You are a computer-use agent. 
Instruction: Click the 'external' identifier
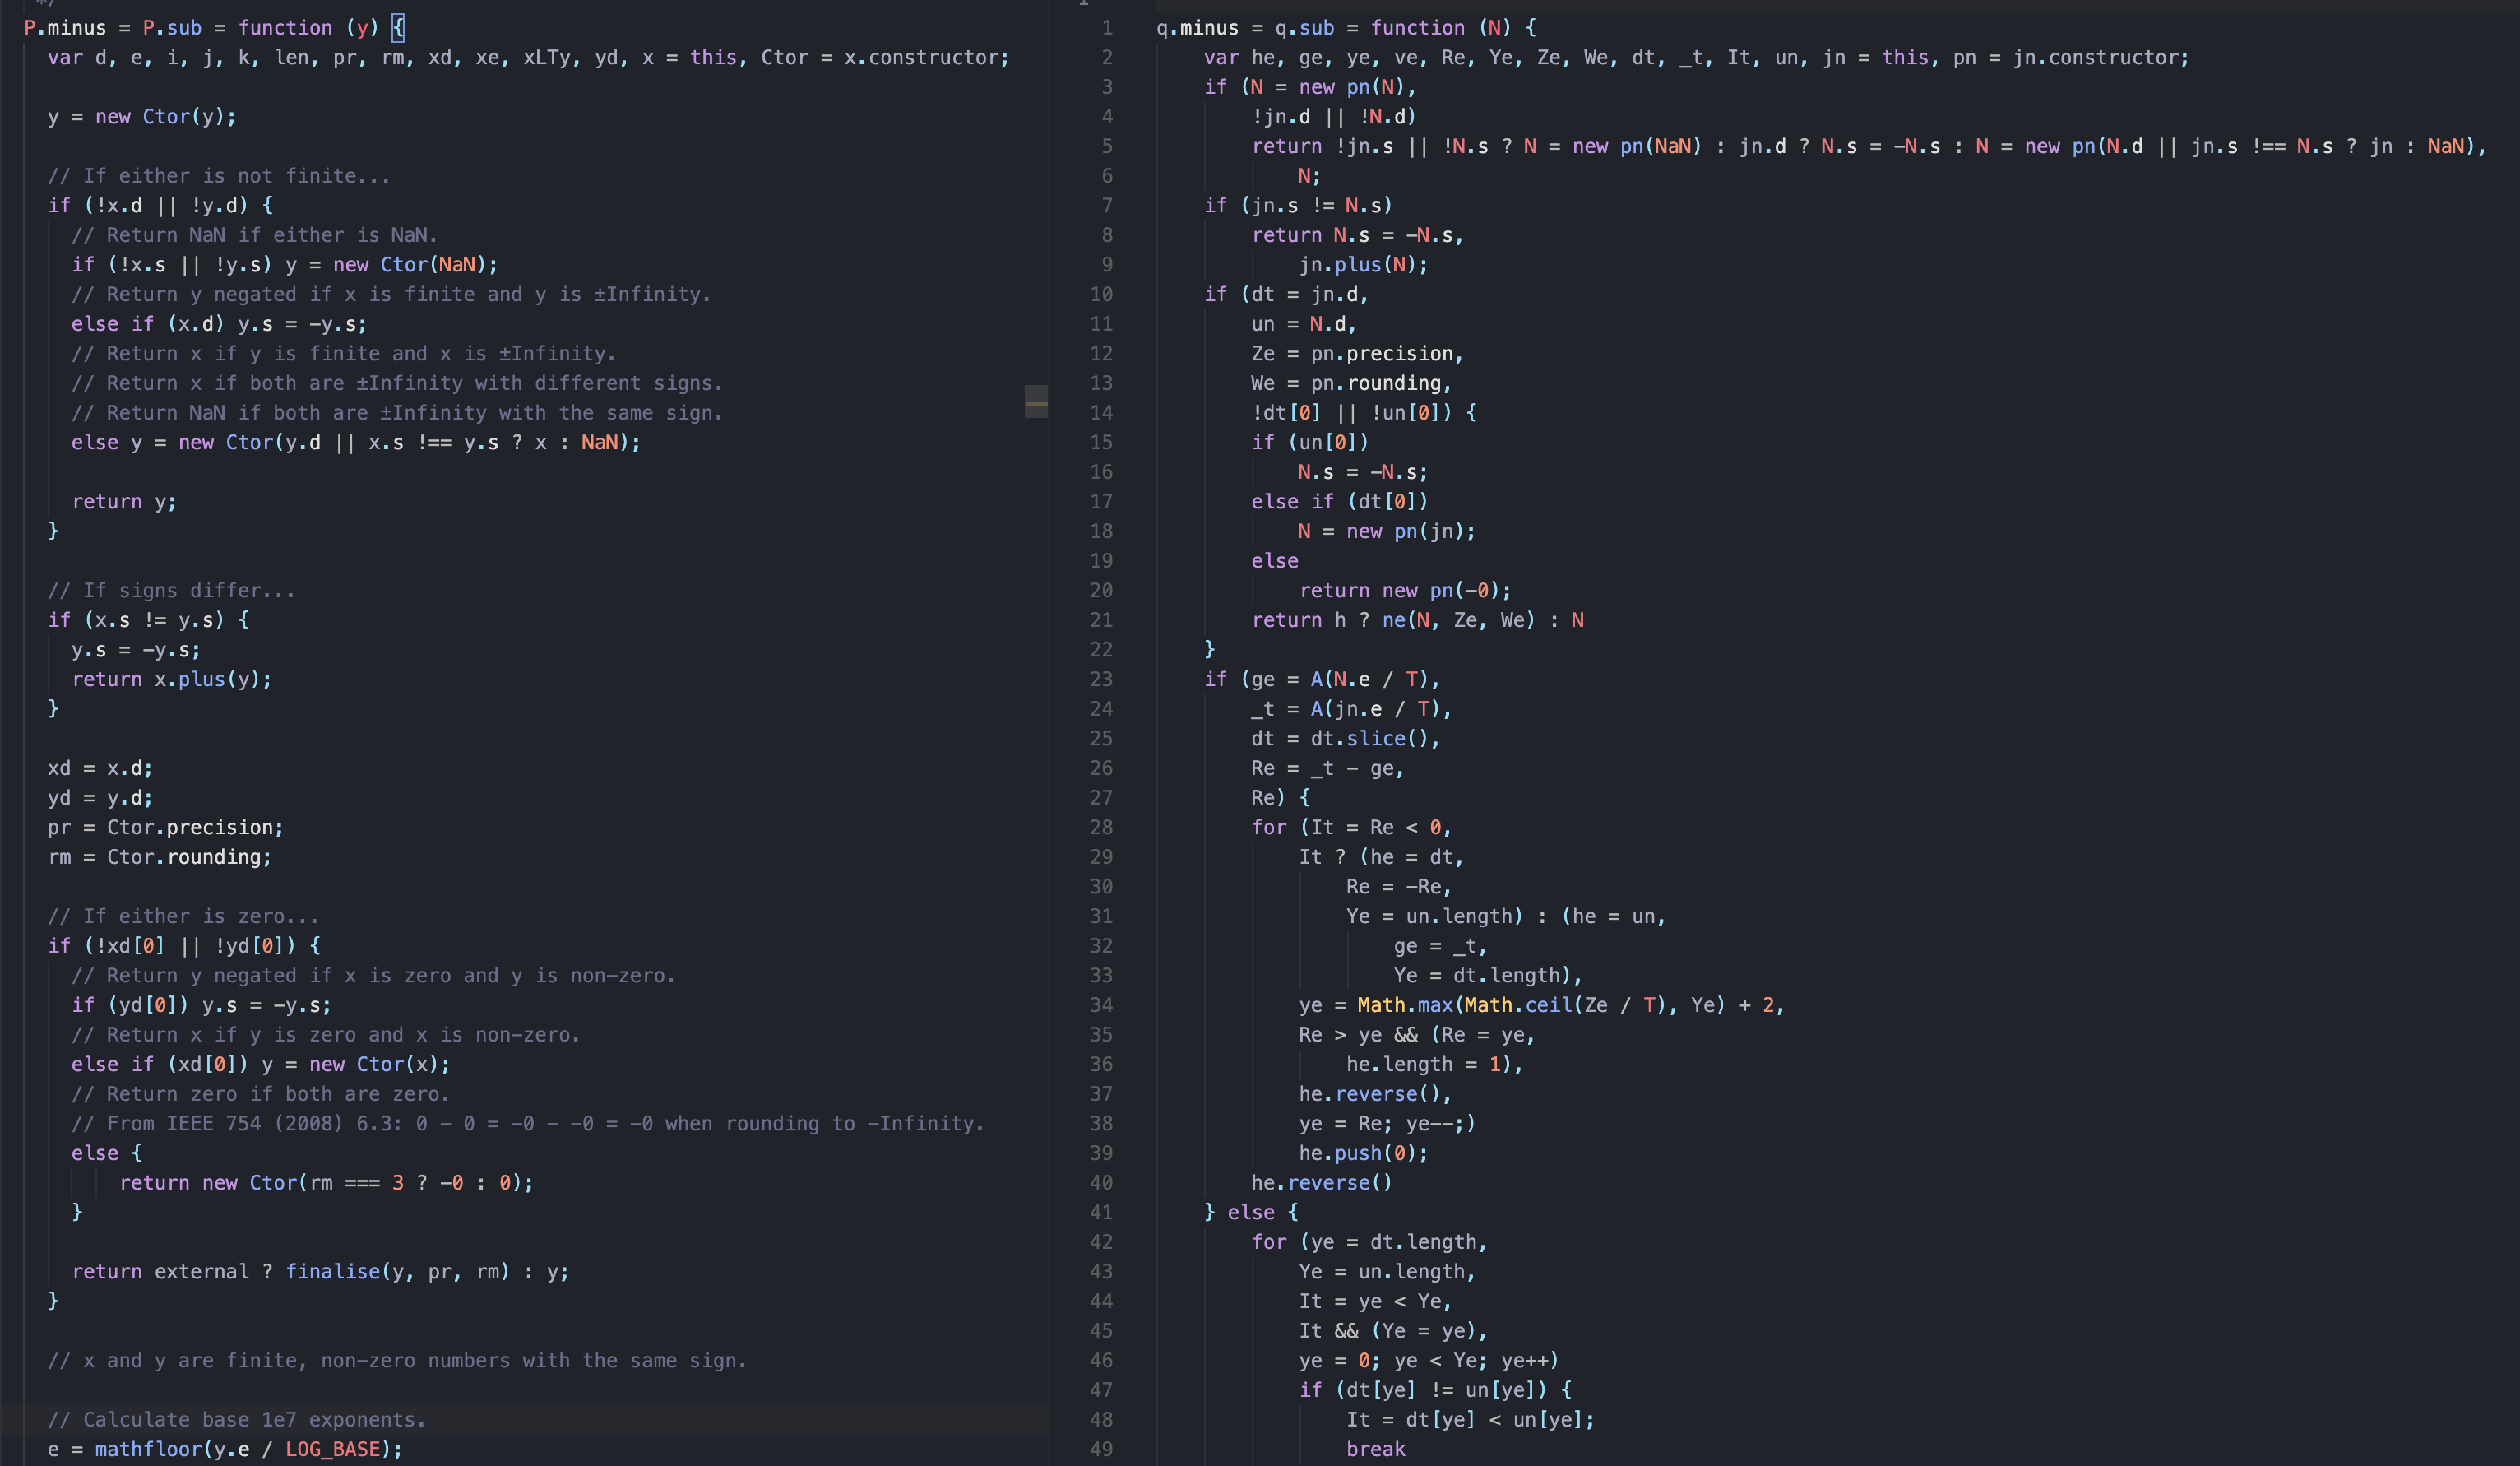click(x=201, y=1272)
